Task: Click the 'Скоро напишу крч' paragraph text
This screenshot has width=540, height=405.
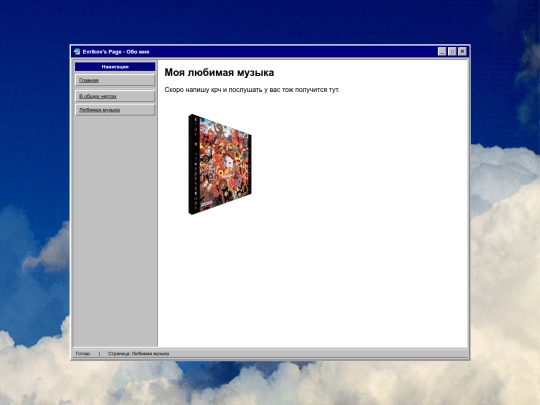Action: [x=252, y=90]
